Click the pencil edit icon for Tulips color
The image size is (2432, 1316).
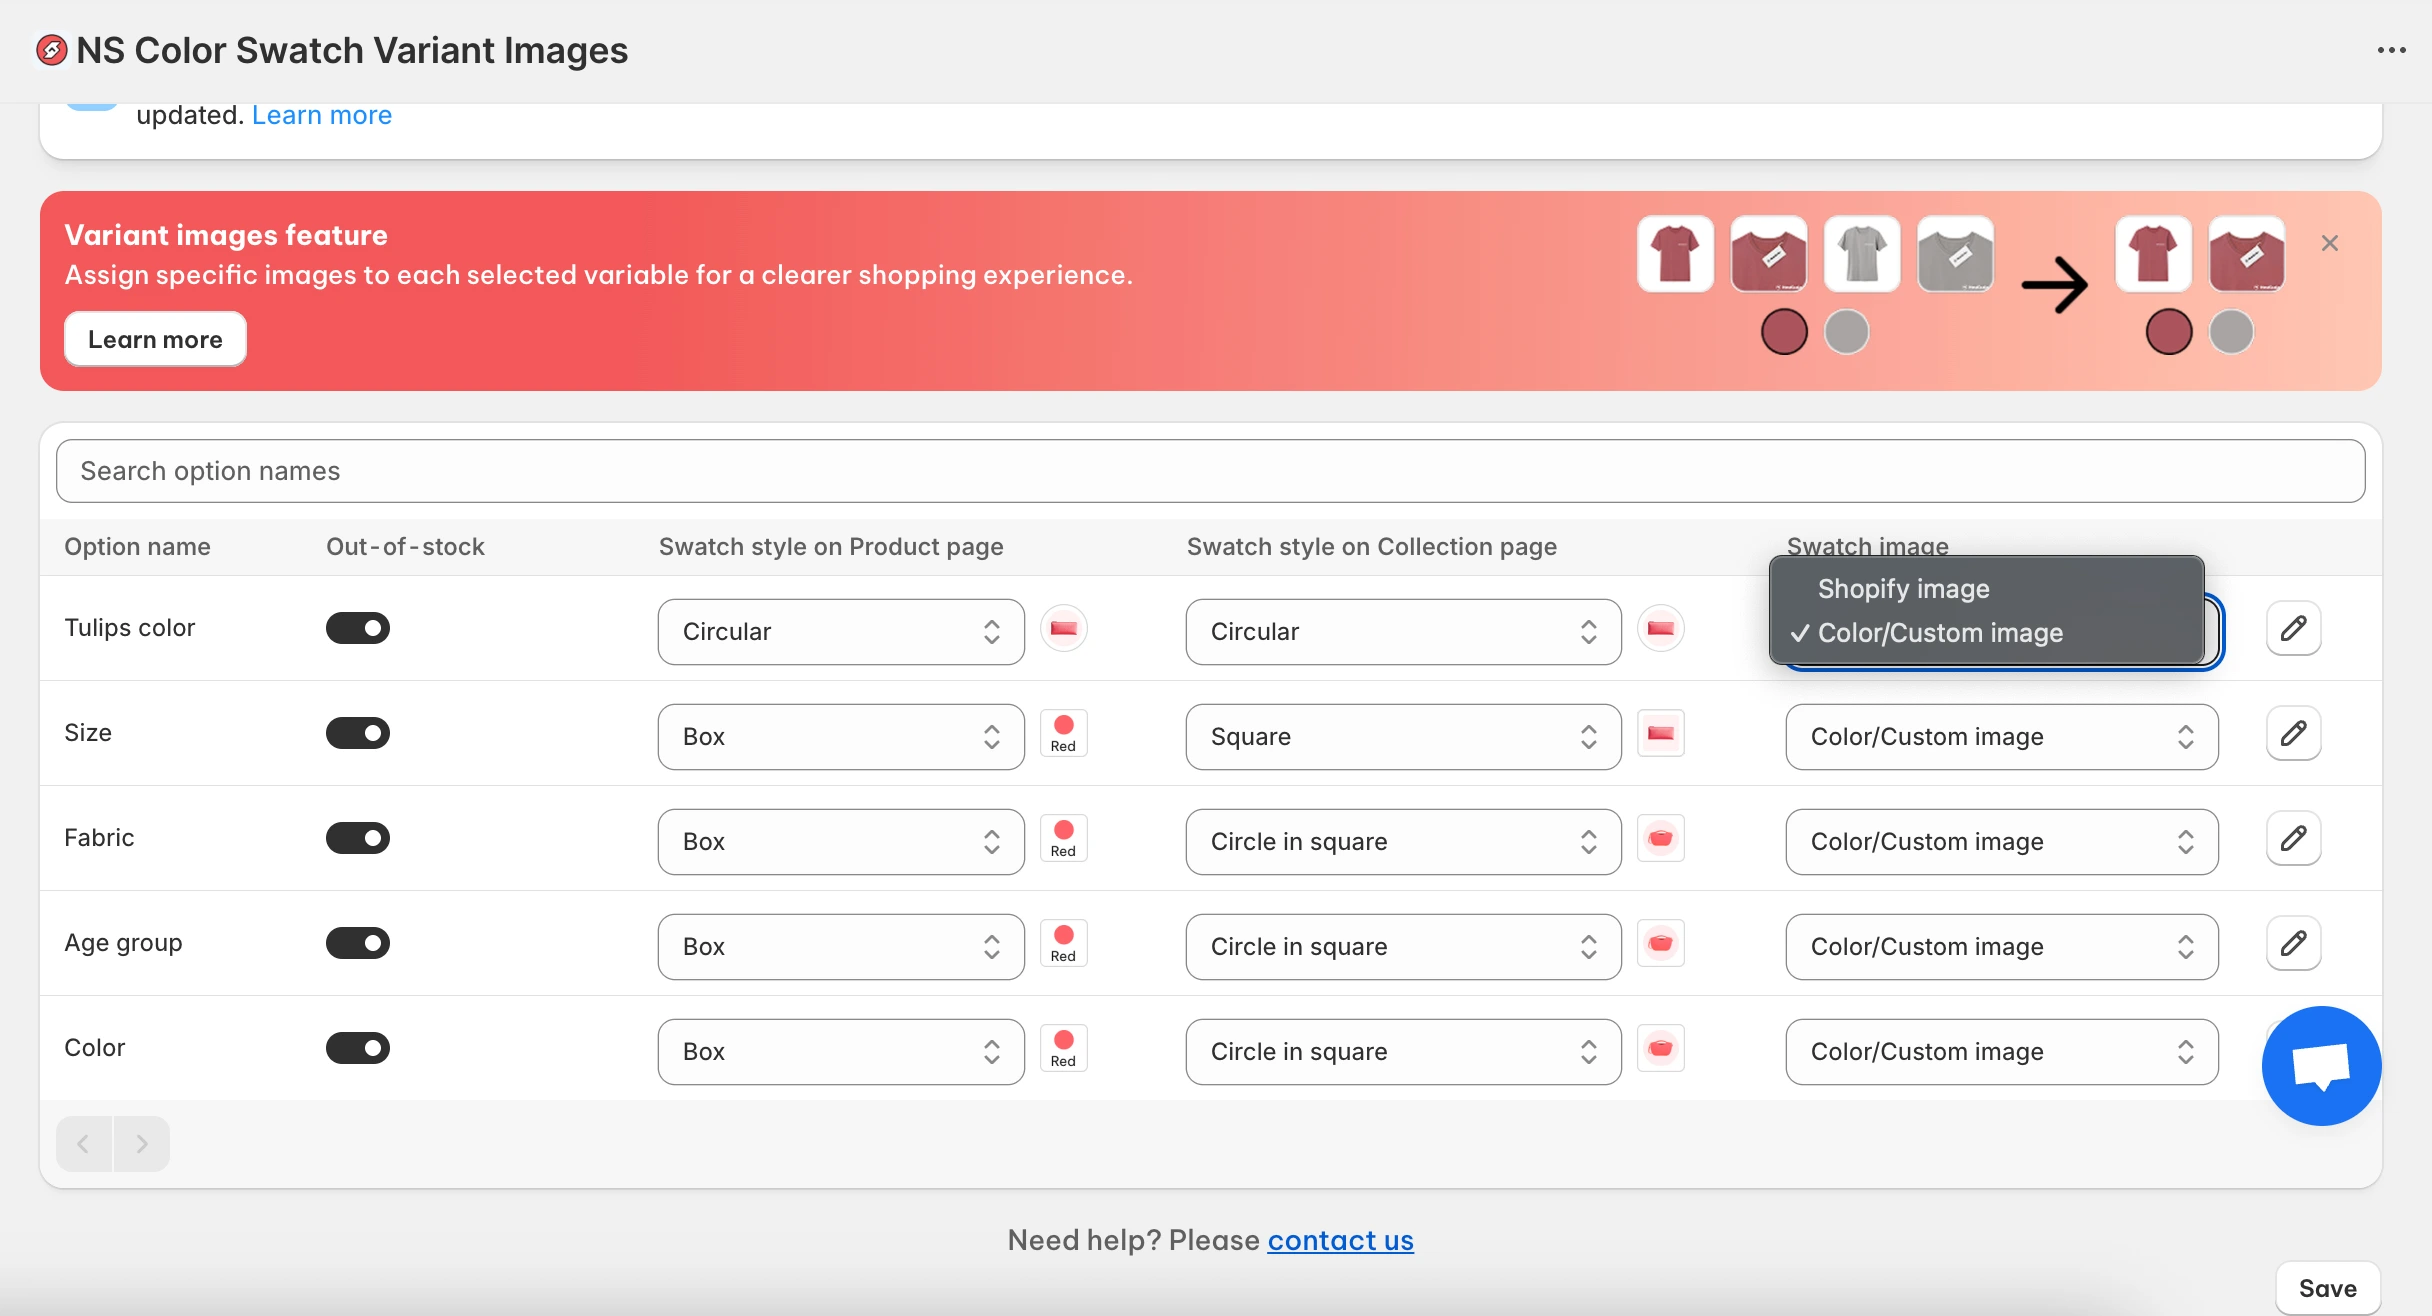2293,628
